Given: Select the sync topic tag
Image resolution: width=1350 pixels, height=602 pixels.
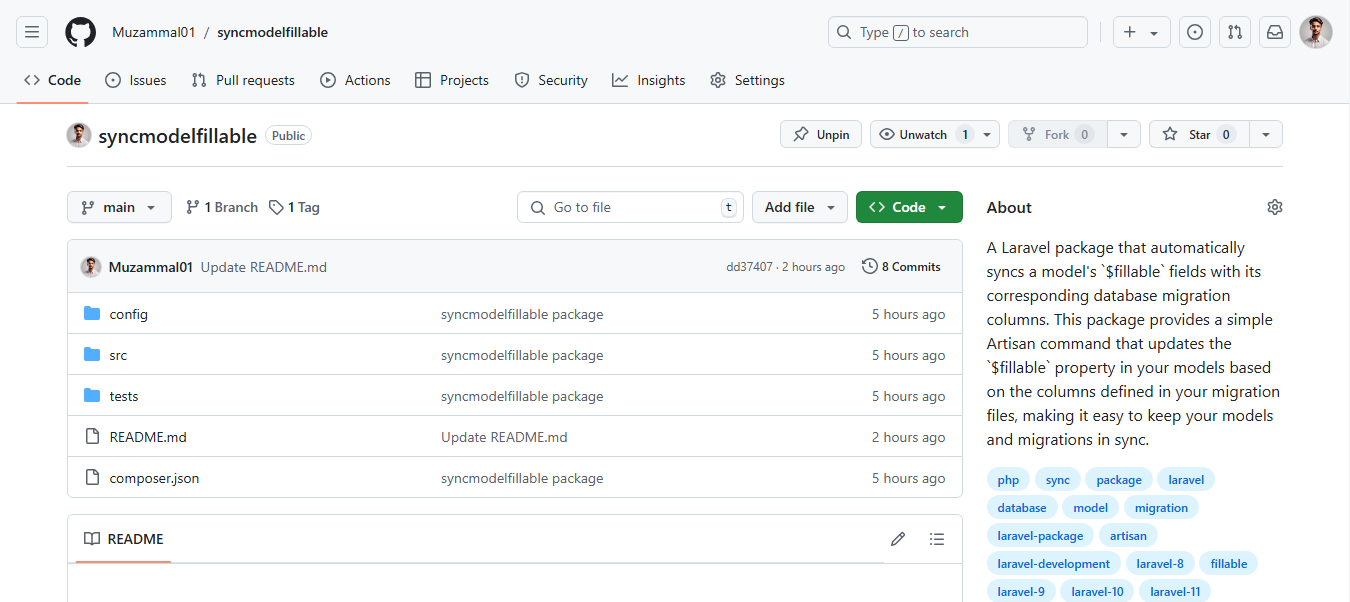Looking at the screenshot, I should (1058, 480).
